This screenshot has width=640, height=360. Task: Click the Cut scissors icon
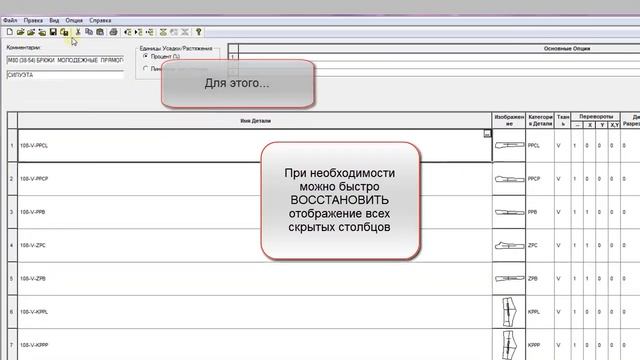(x=78, y=32)
